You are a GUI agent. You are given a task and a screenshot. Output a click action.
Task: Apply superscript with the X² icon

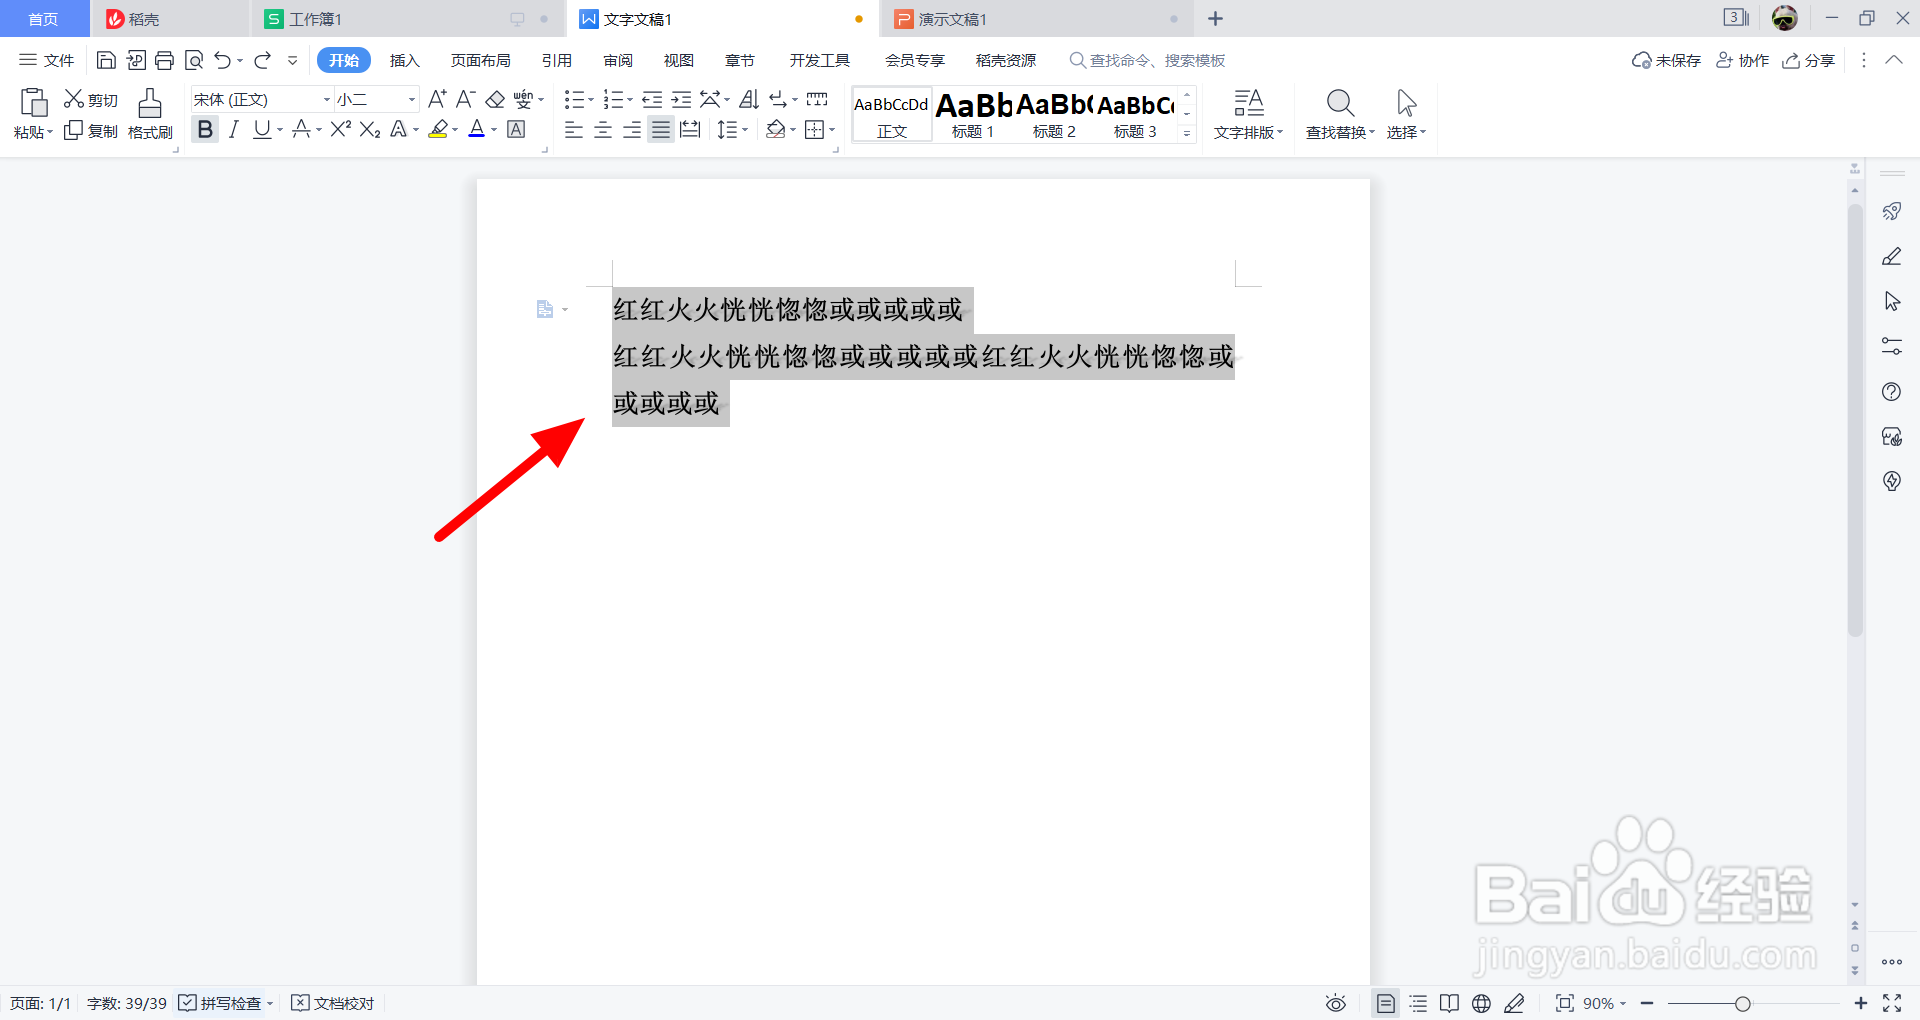341,129
